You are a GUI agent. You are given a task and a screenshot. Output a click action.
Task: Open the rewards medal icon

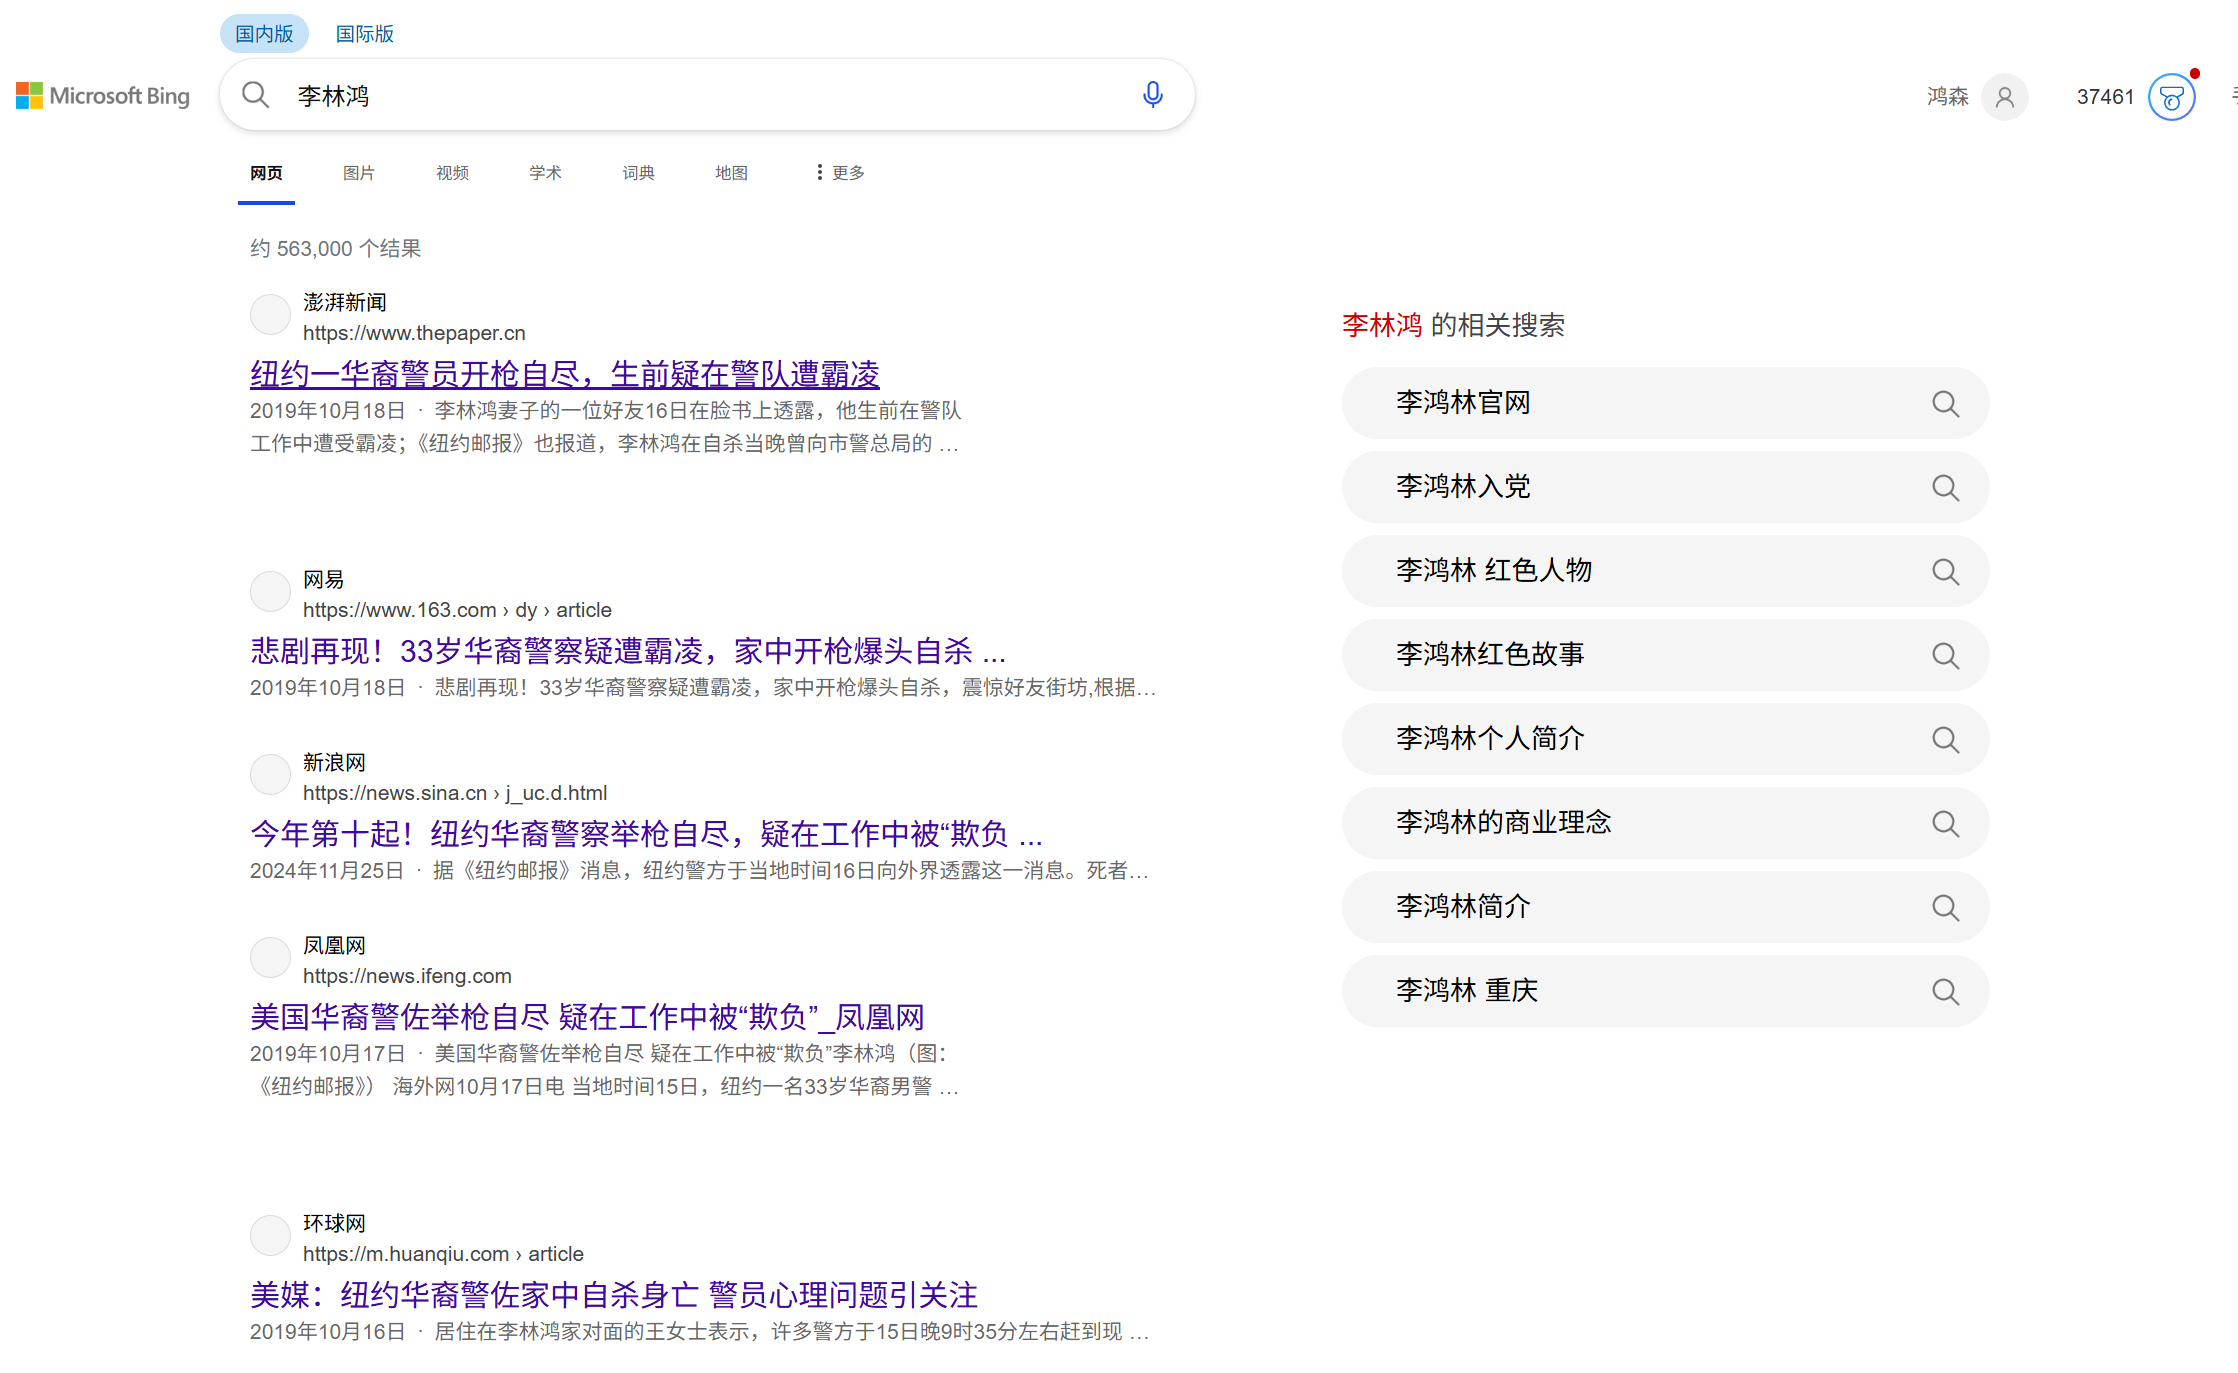tap(2171, 97)
